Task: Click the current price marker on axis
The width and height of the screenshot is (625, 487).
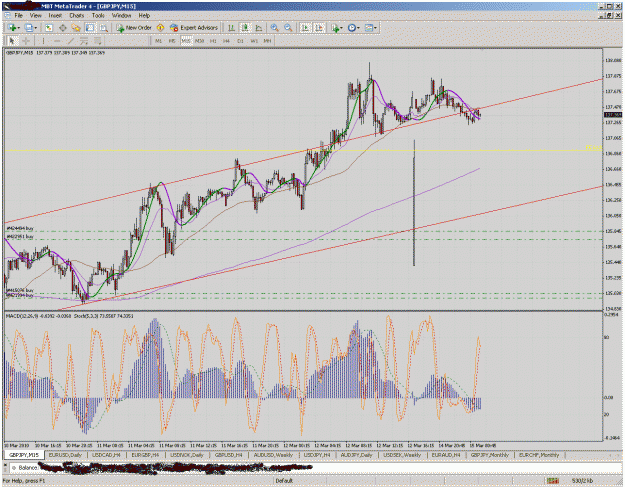Action: pyautogui.click(x=613, y=115)
